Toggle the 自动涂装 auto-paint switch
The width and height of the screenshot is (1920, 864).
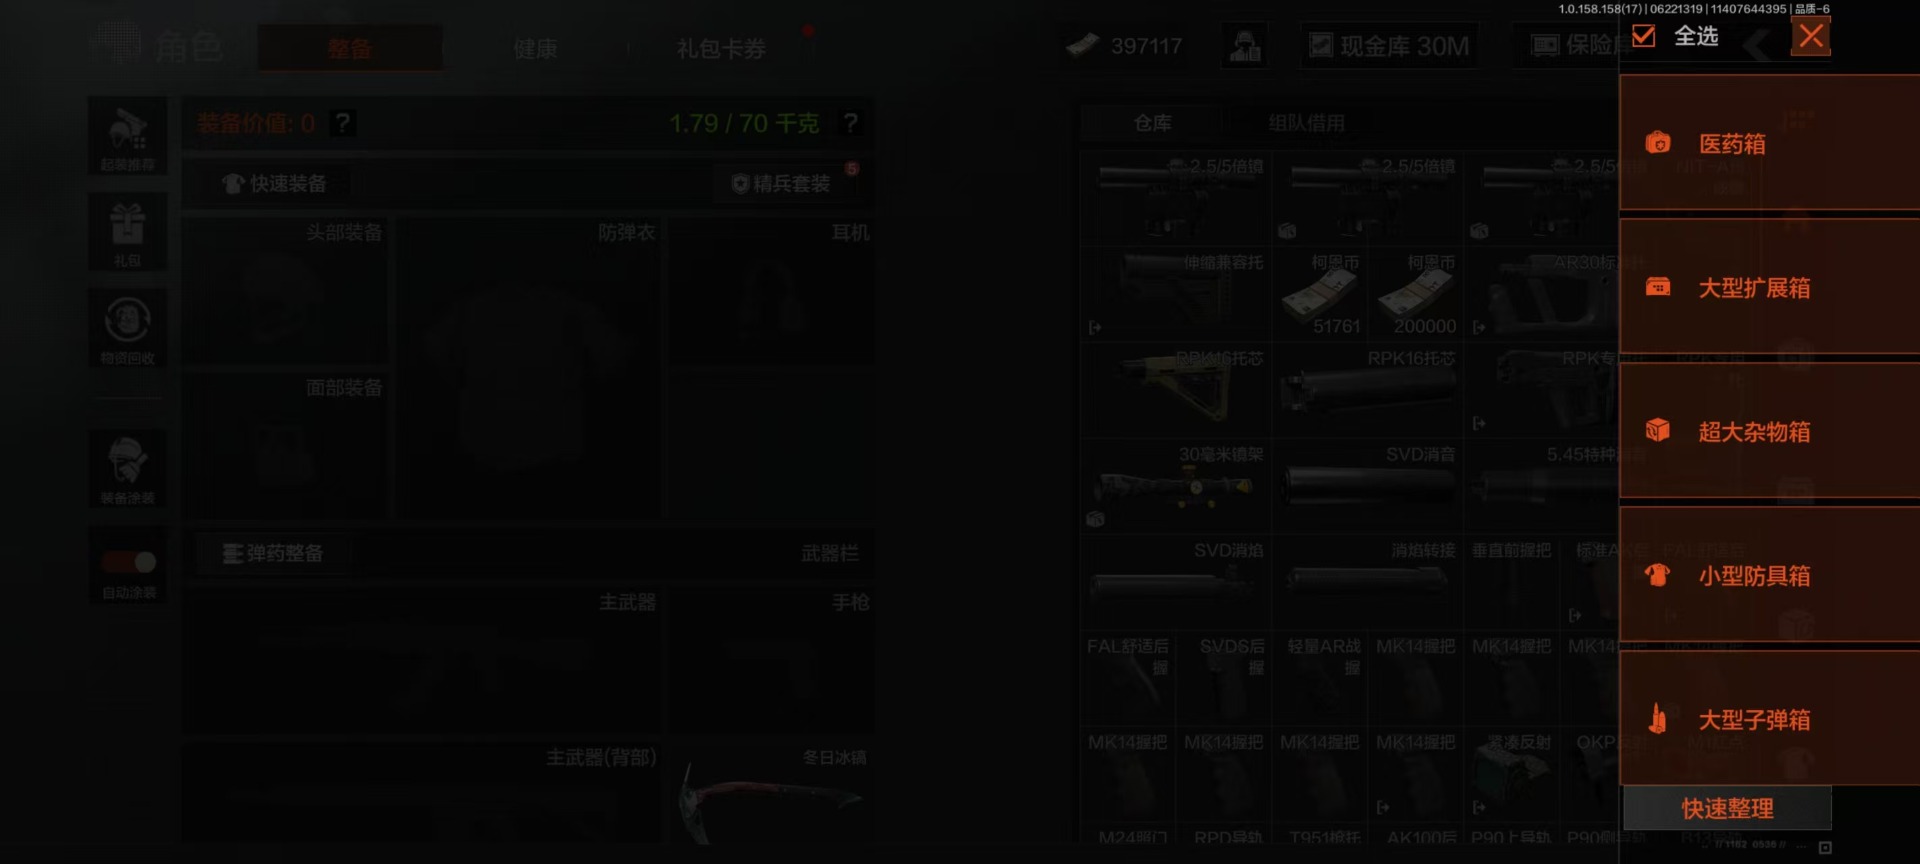pos(128,562)
